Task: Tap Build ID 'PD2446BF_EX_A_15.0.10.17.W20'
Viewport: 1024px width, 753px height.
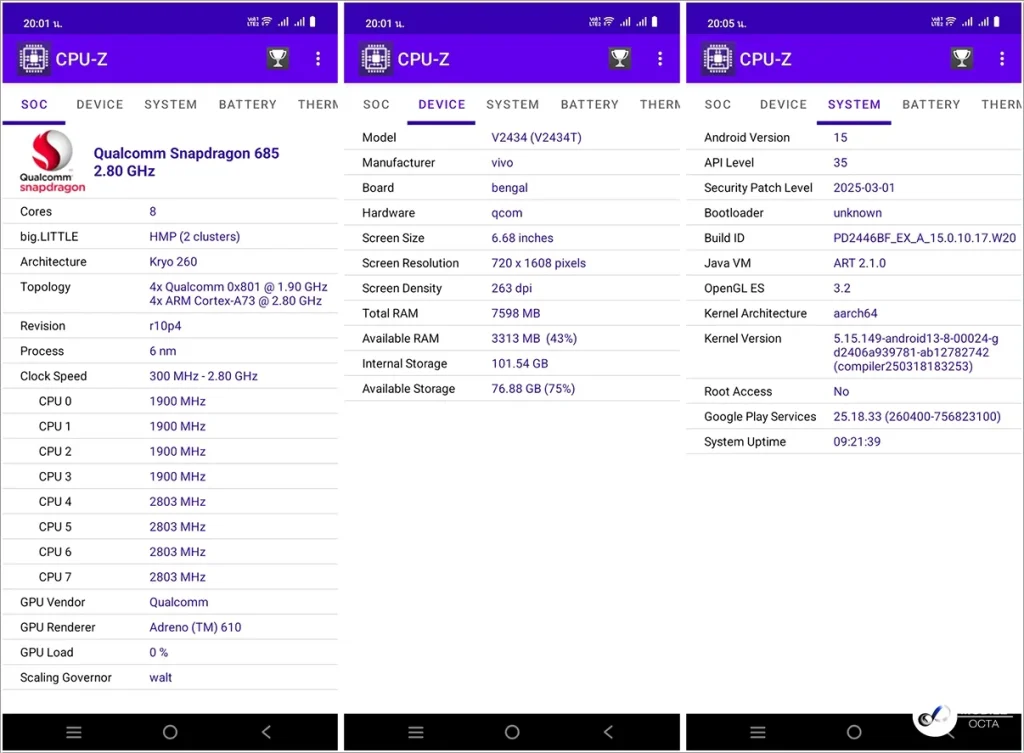Action: [925, 238]
